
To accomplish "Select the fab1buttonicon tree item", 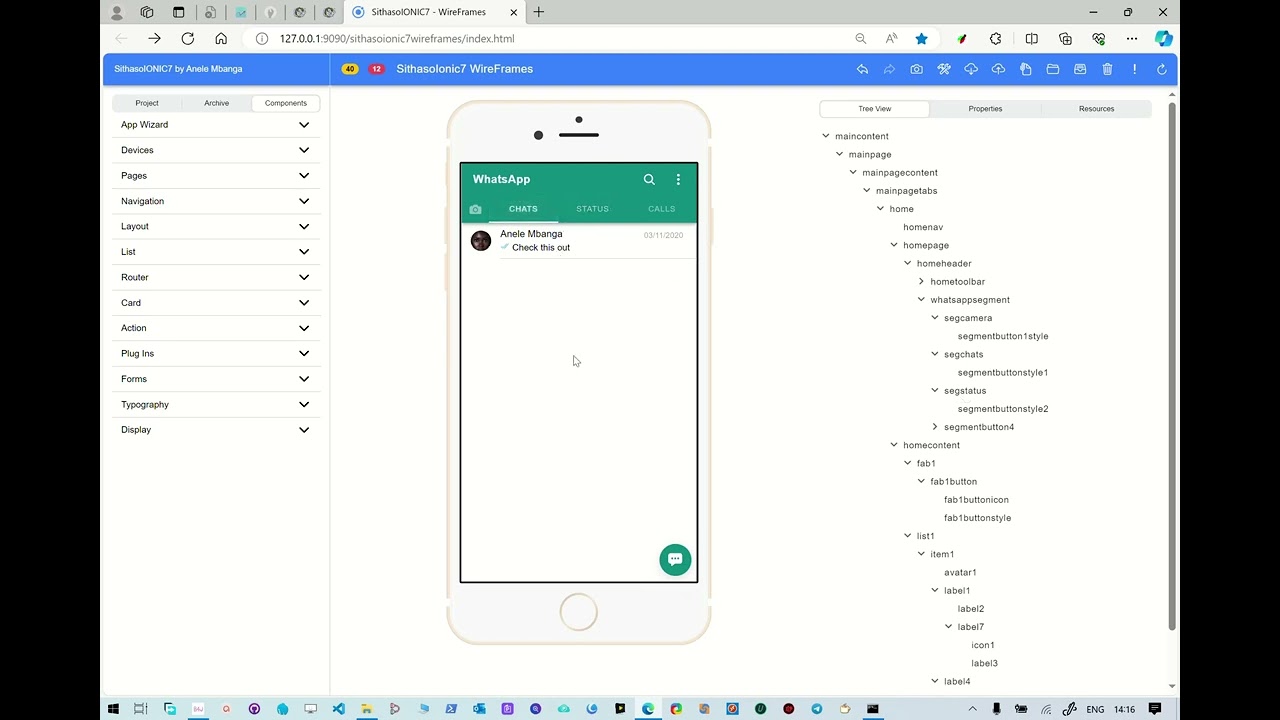I will (976, 500).
